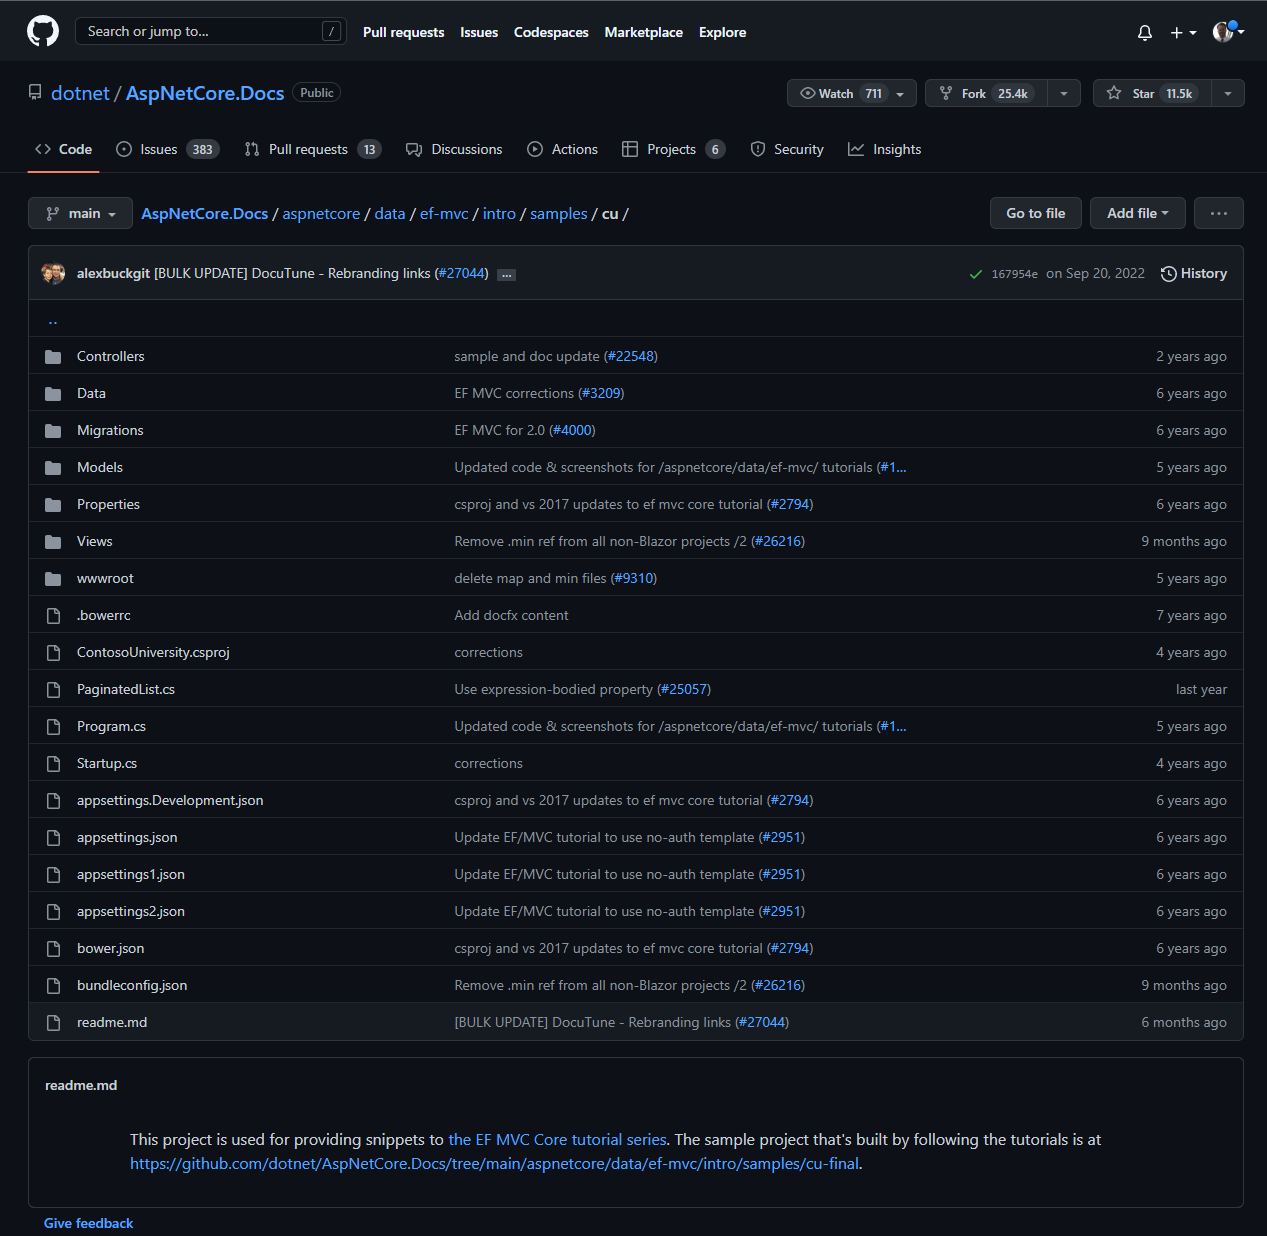Image resolution: width=1267 pixels, height=1236 pixels.
Task: Open Codespaces in top navigation
Action: point(551,32)
